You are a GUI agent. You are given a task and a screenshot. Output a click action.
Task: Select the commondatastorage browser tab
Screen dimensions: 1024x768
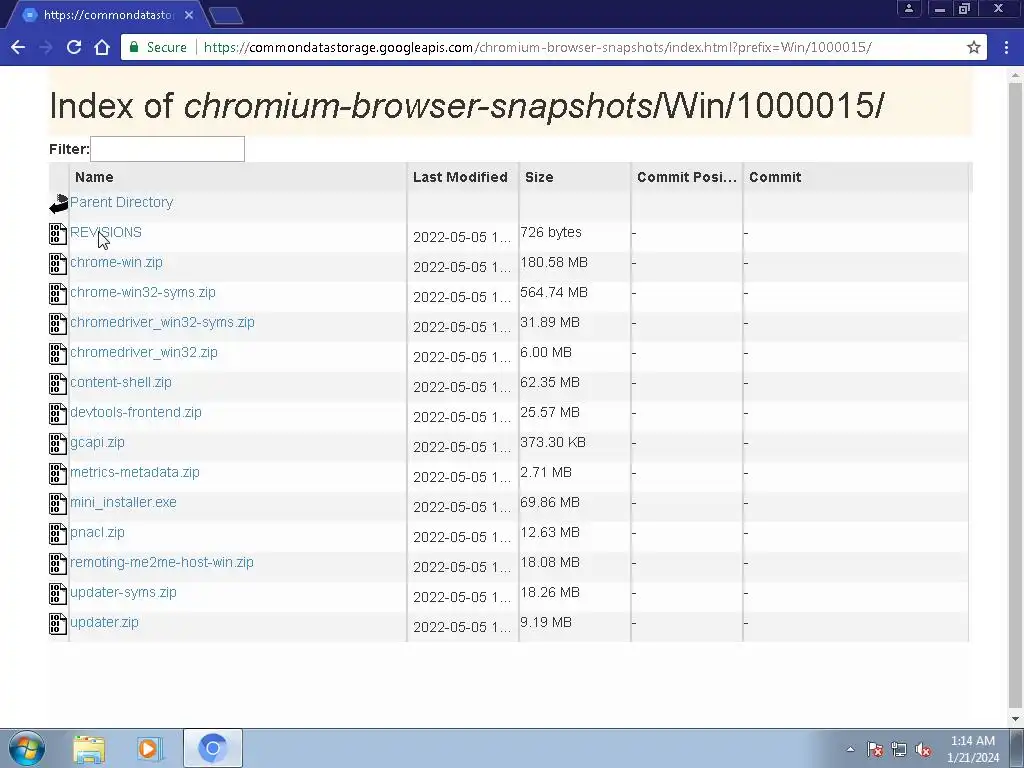point(108,14)
